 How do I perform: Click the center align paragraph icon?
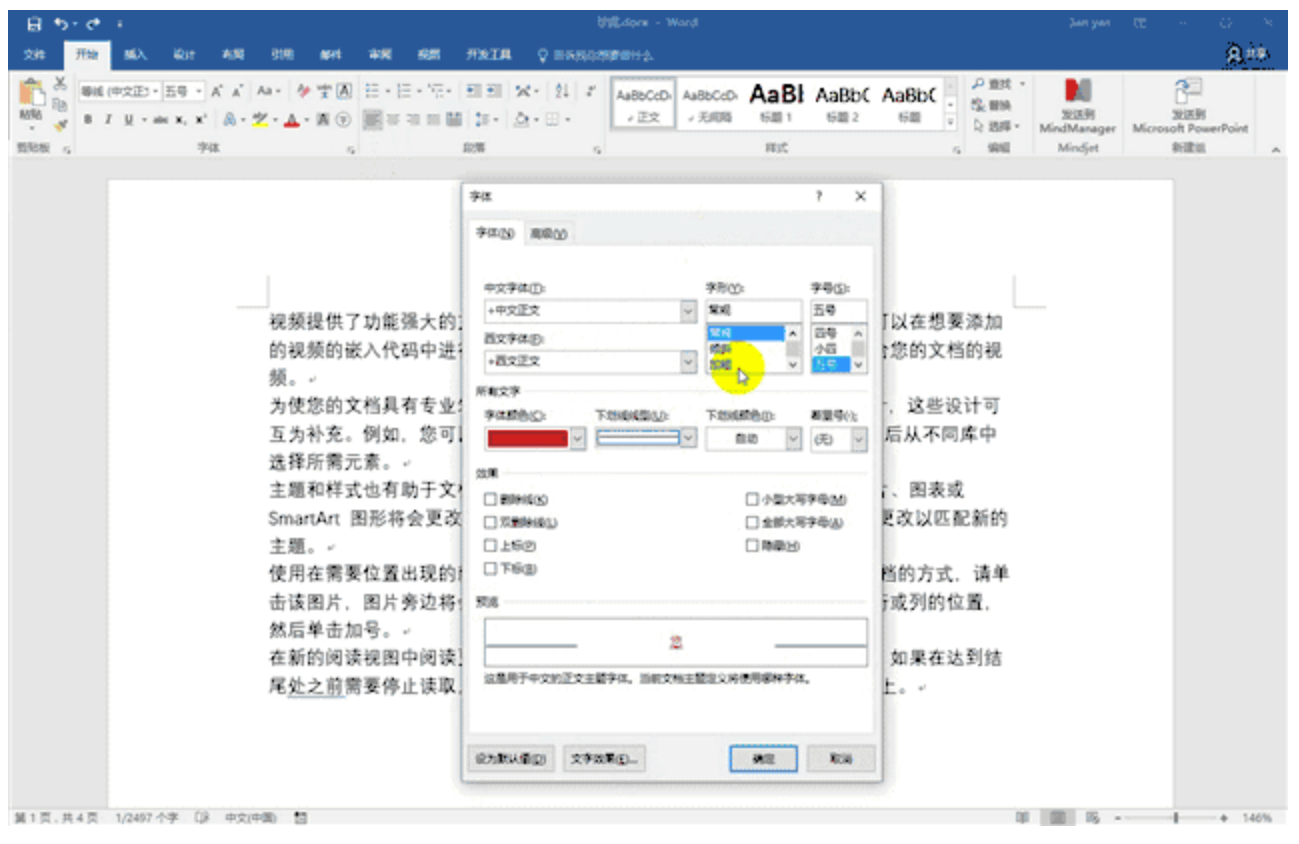pyautogui.click(x=394, y=119)
